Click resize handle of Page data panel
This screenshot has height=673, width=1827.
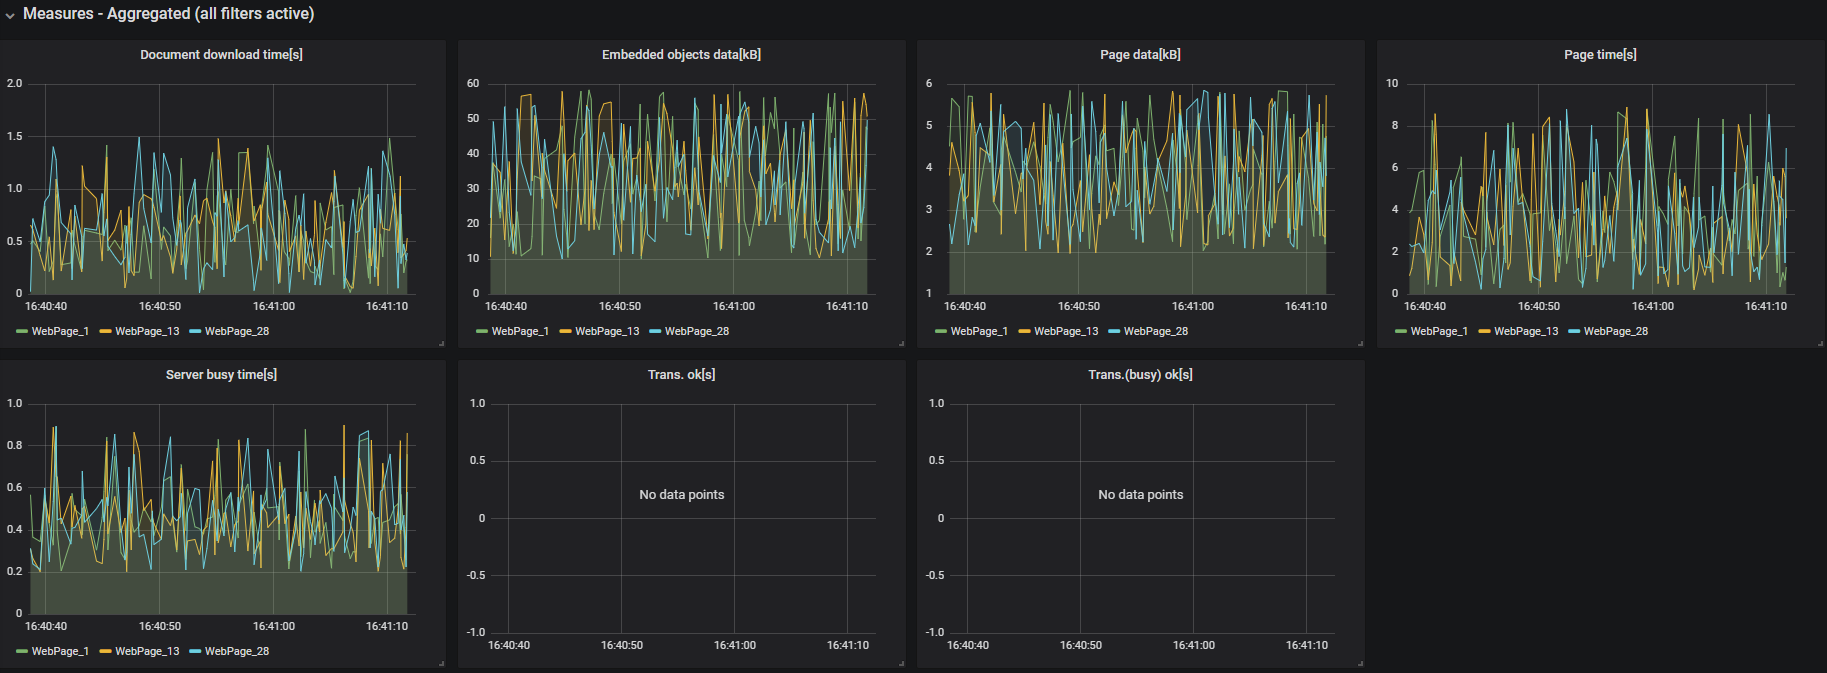coord(1360,344)
